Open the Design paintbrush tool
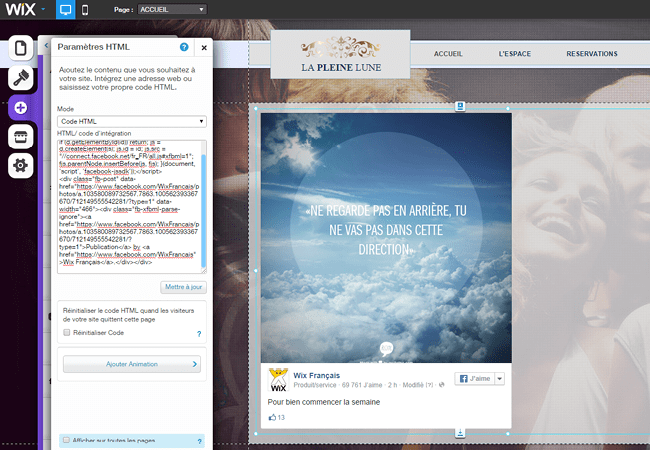The width and height of the screenshot is (650, 450). pos(21,78)
